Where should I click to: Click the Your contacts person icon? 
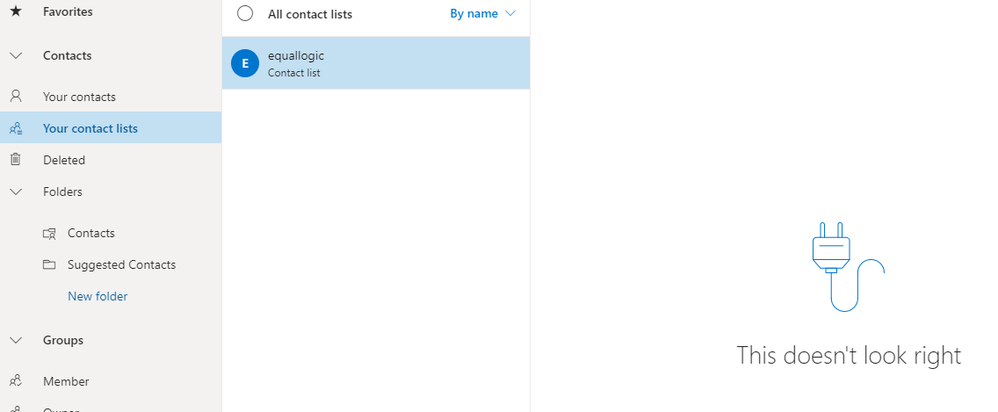click(x=16, y=97)
